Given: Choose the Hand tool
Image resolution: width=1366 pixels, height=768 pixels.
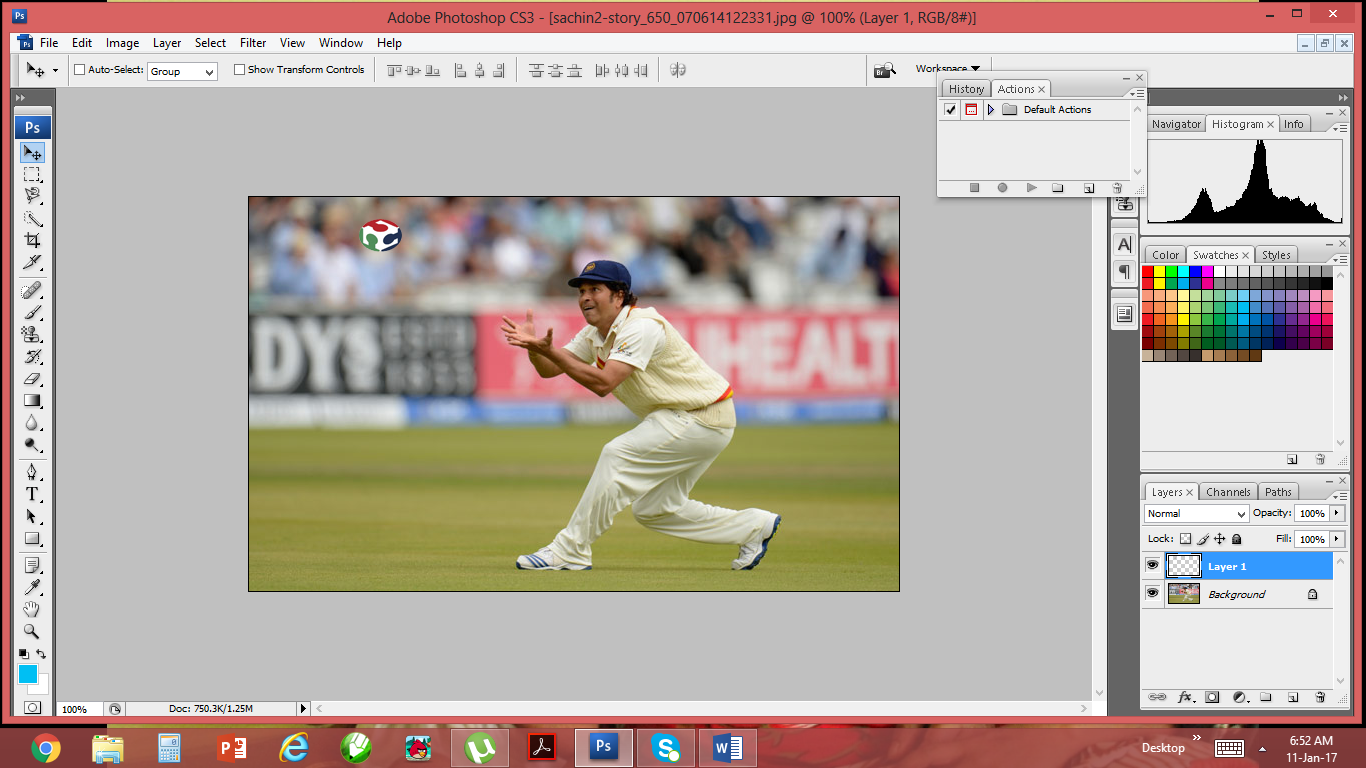Looking at the screenshot, I should [x=32, y=609].
